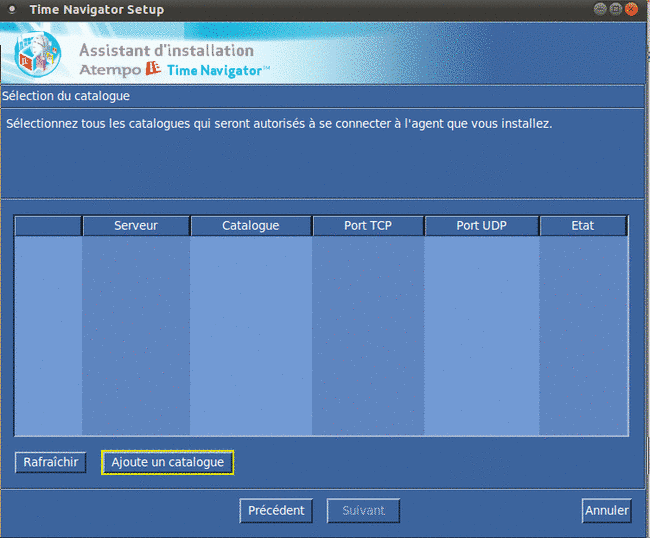Click Ajoute un catalogue button

167,462
